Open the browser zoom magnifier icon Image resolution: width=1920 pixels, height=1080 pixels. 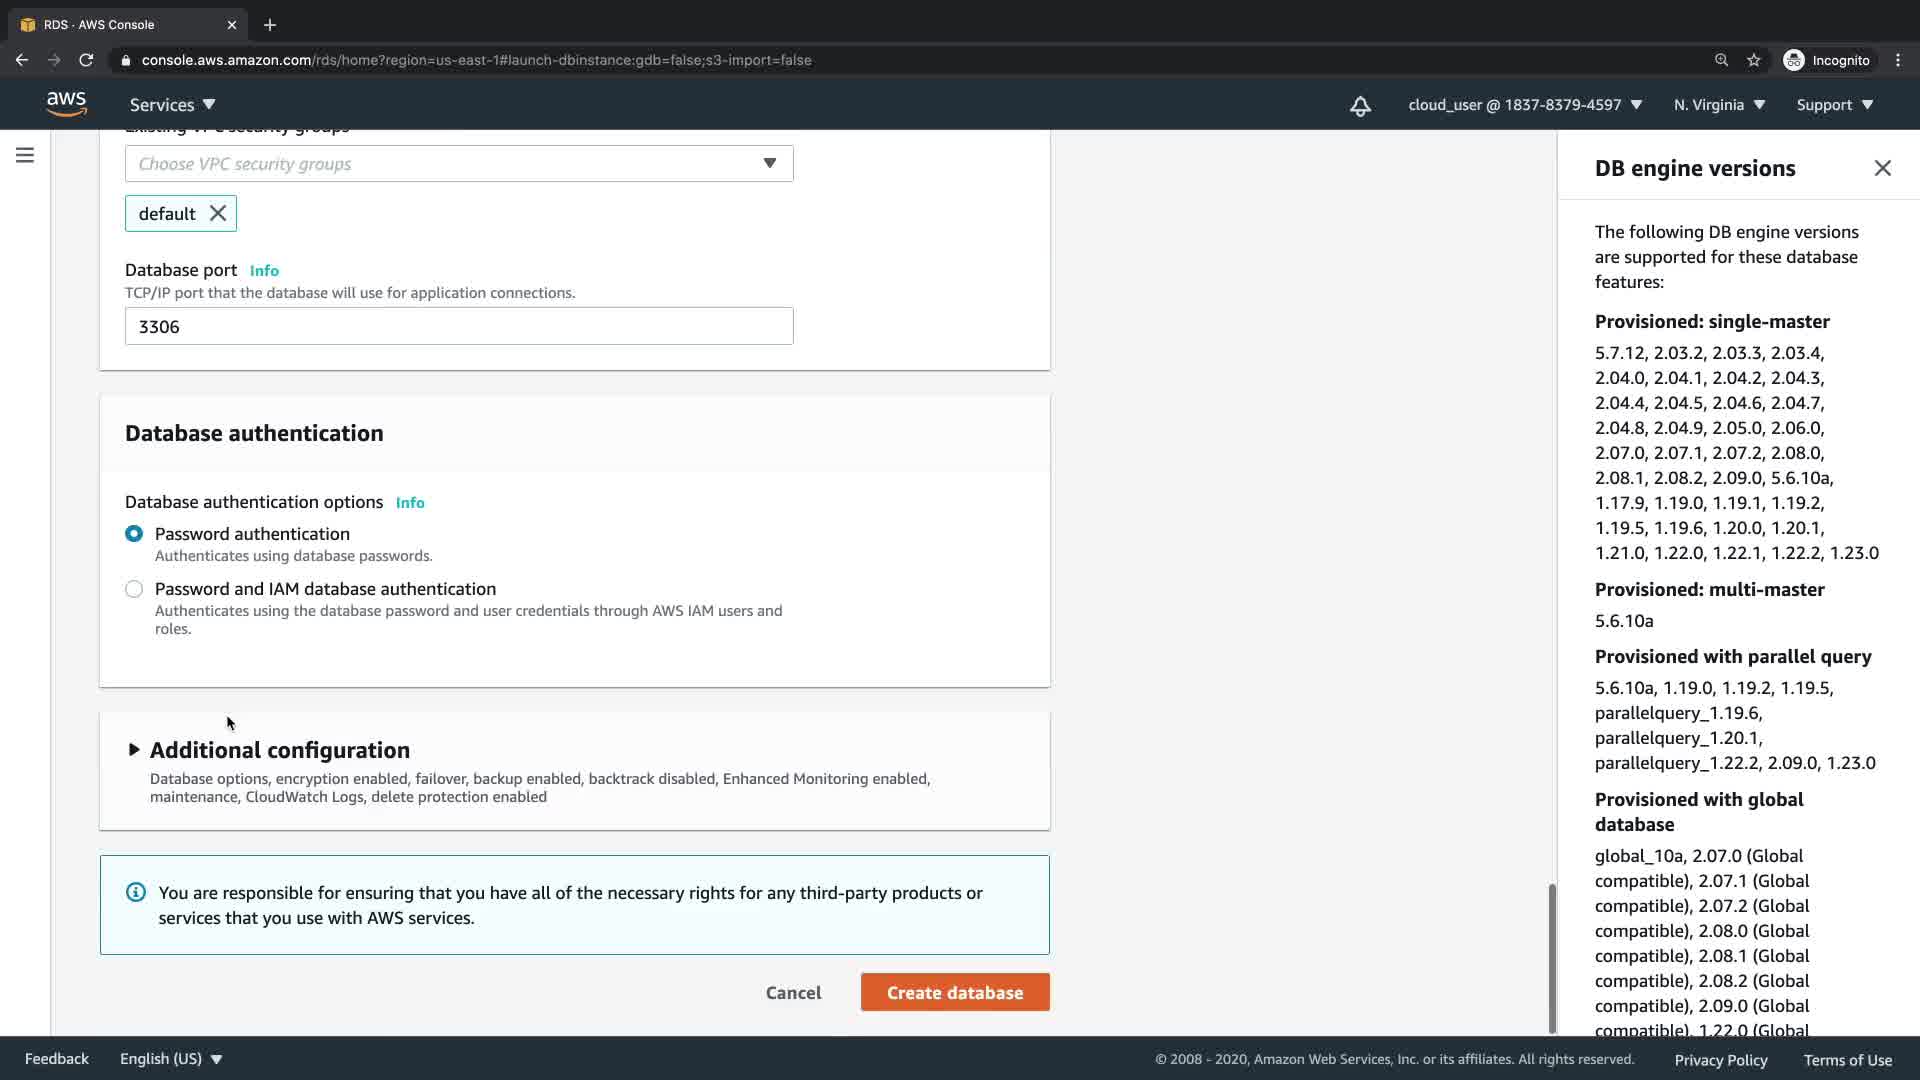[1721, 60]
